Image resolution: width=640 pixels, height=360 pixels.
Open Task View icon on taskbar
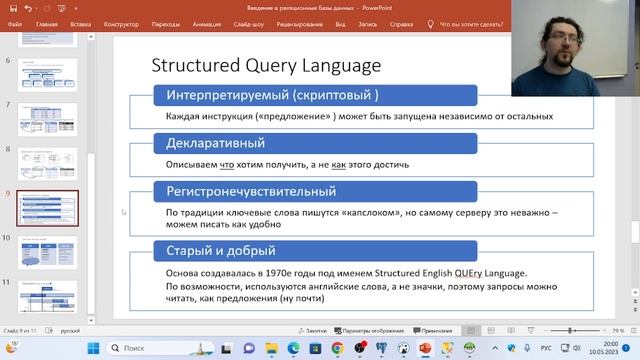click(226, 348)
